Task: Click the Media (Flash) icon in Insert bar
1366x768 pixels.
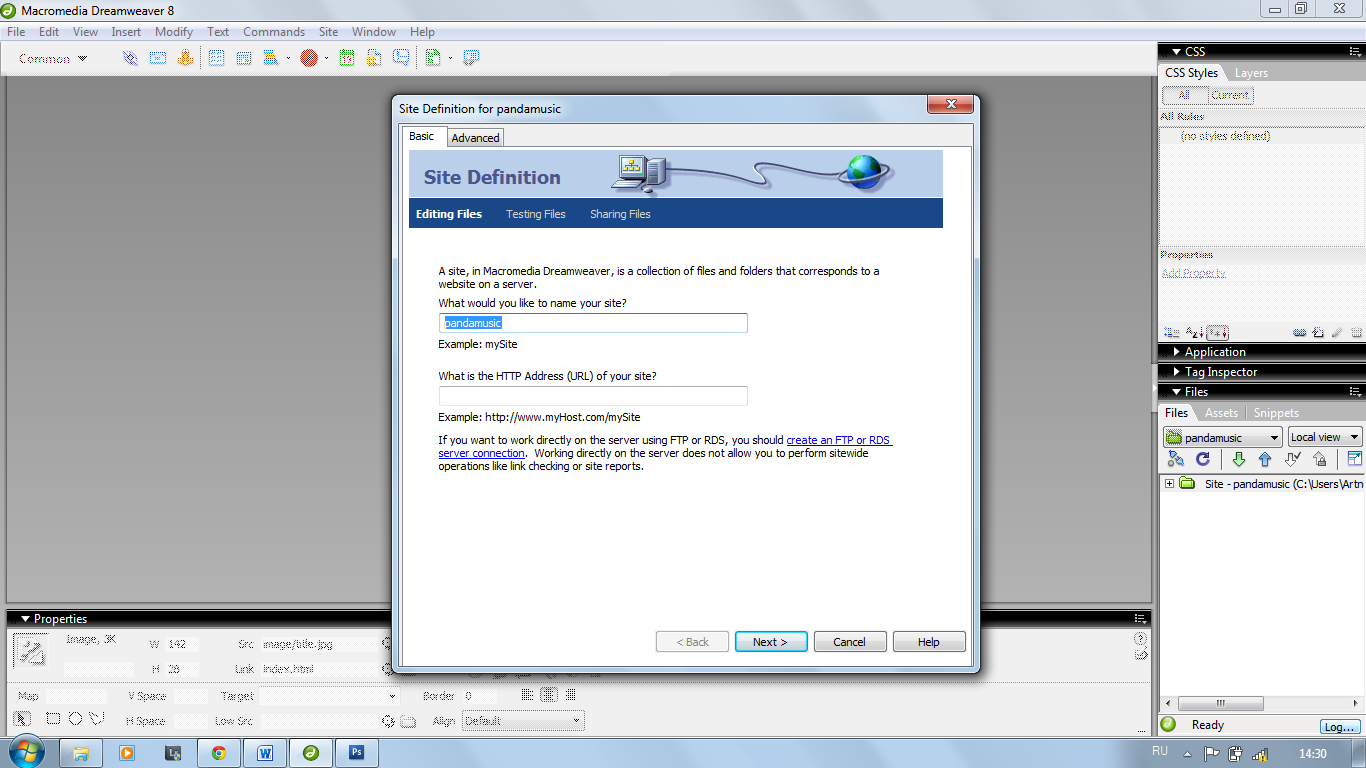Action: pos(309,58)
